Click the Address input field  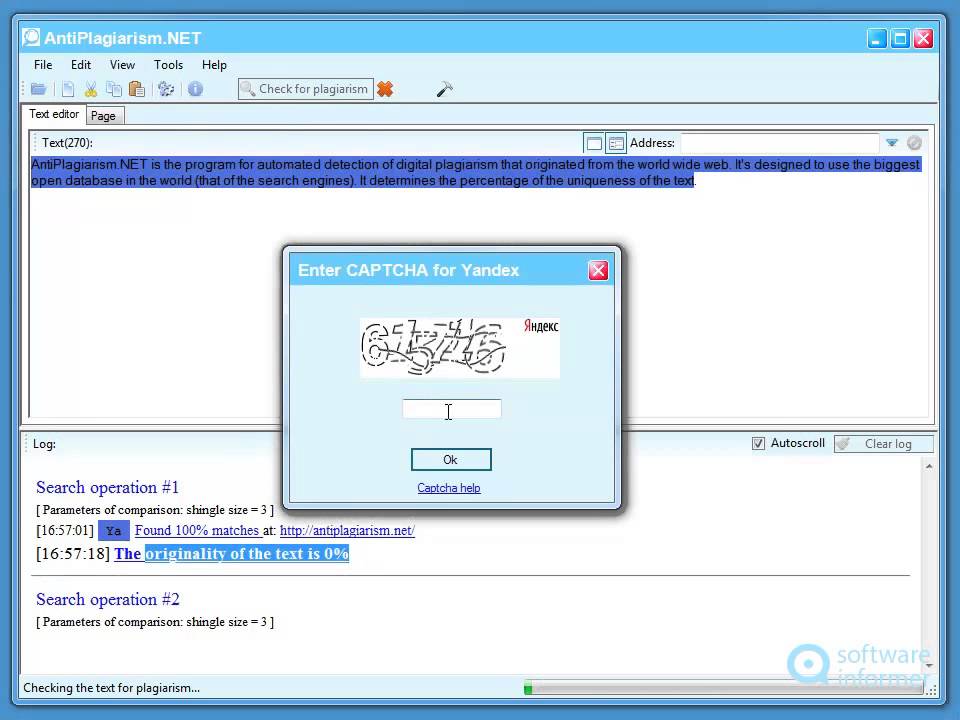coord(780,143)
